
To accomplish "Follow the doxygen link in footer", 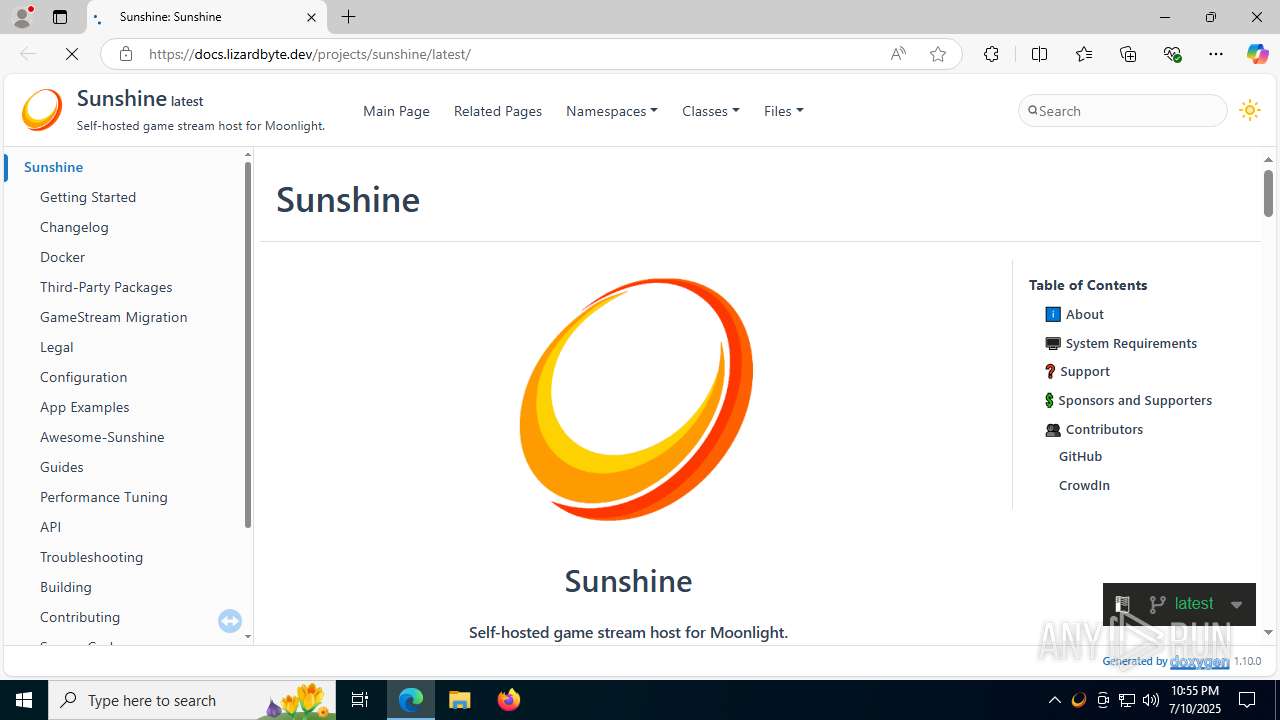I will (x=1200, y=662).
